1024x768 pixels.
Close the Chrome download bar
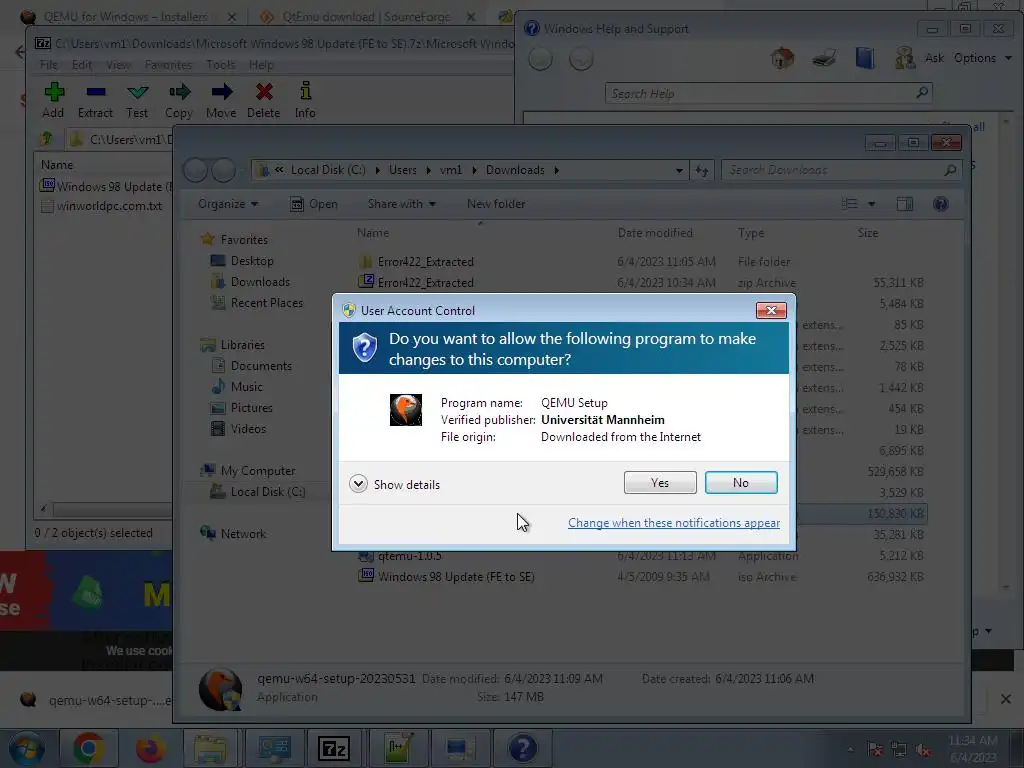pyautogui.click(x=1006, y=699)
